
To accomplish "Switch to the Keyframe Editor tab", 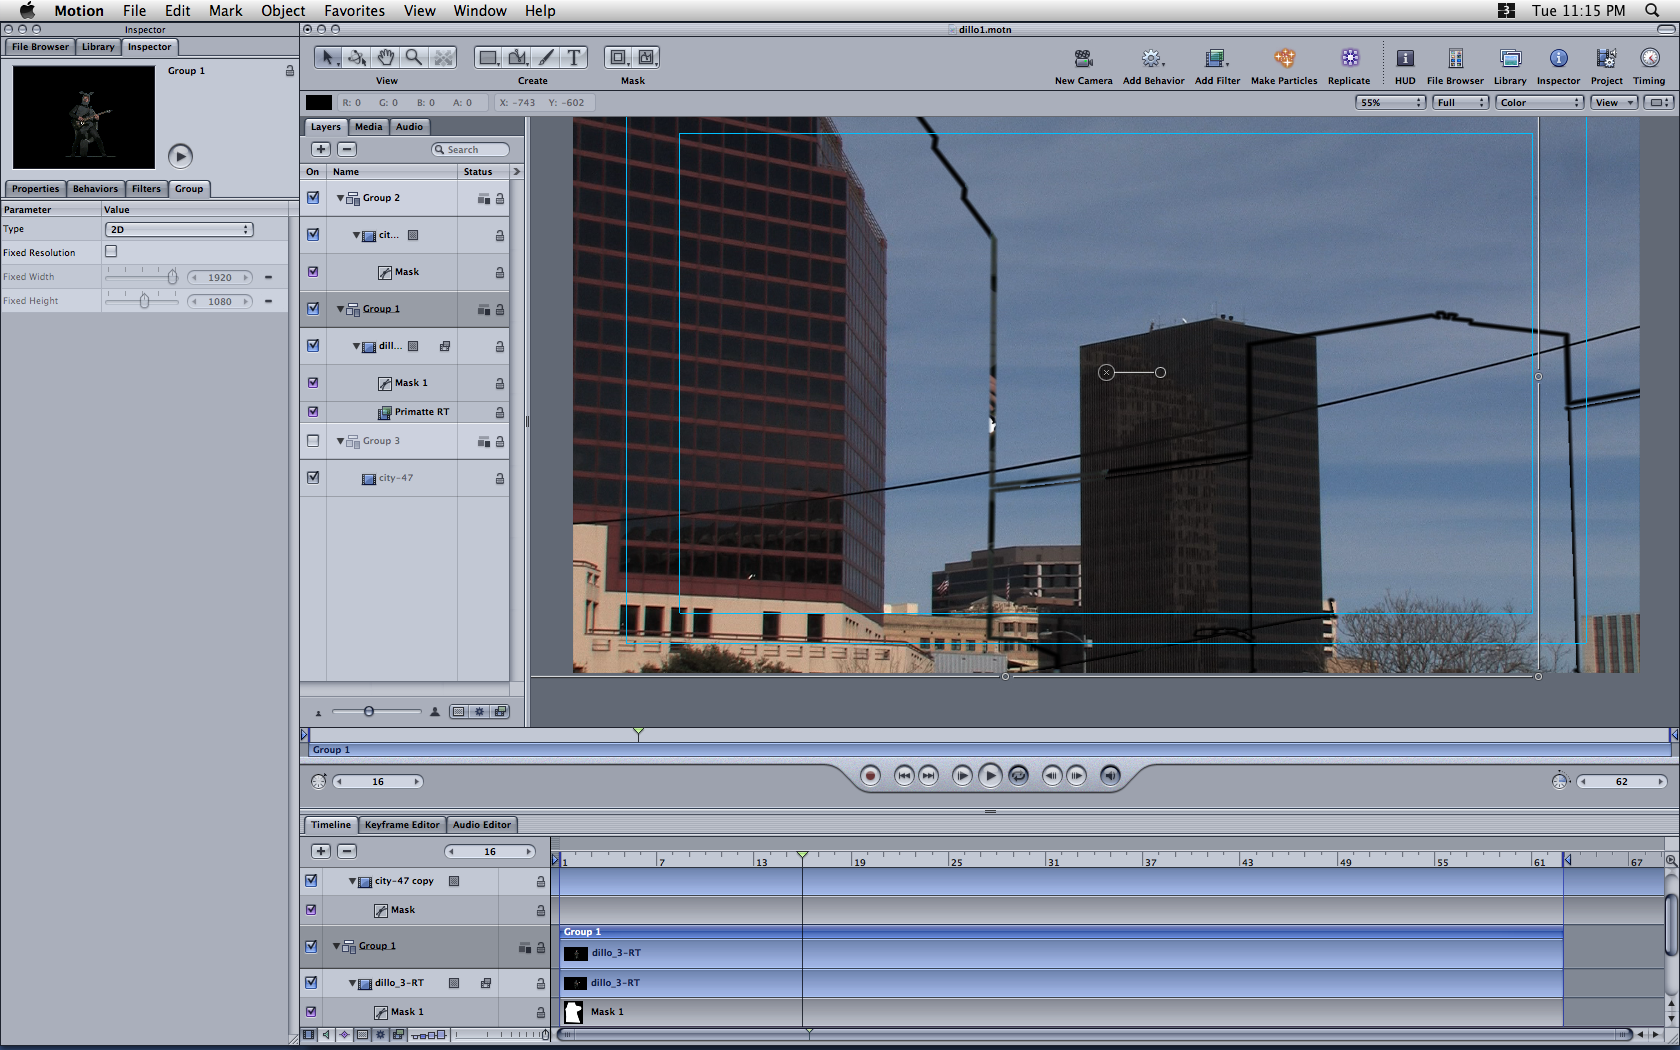I will [401, 825].
